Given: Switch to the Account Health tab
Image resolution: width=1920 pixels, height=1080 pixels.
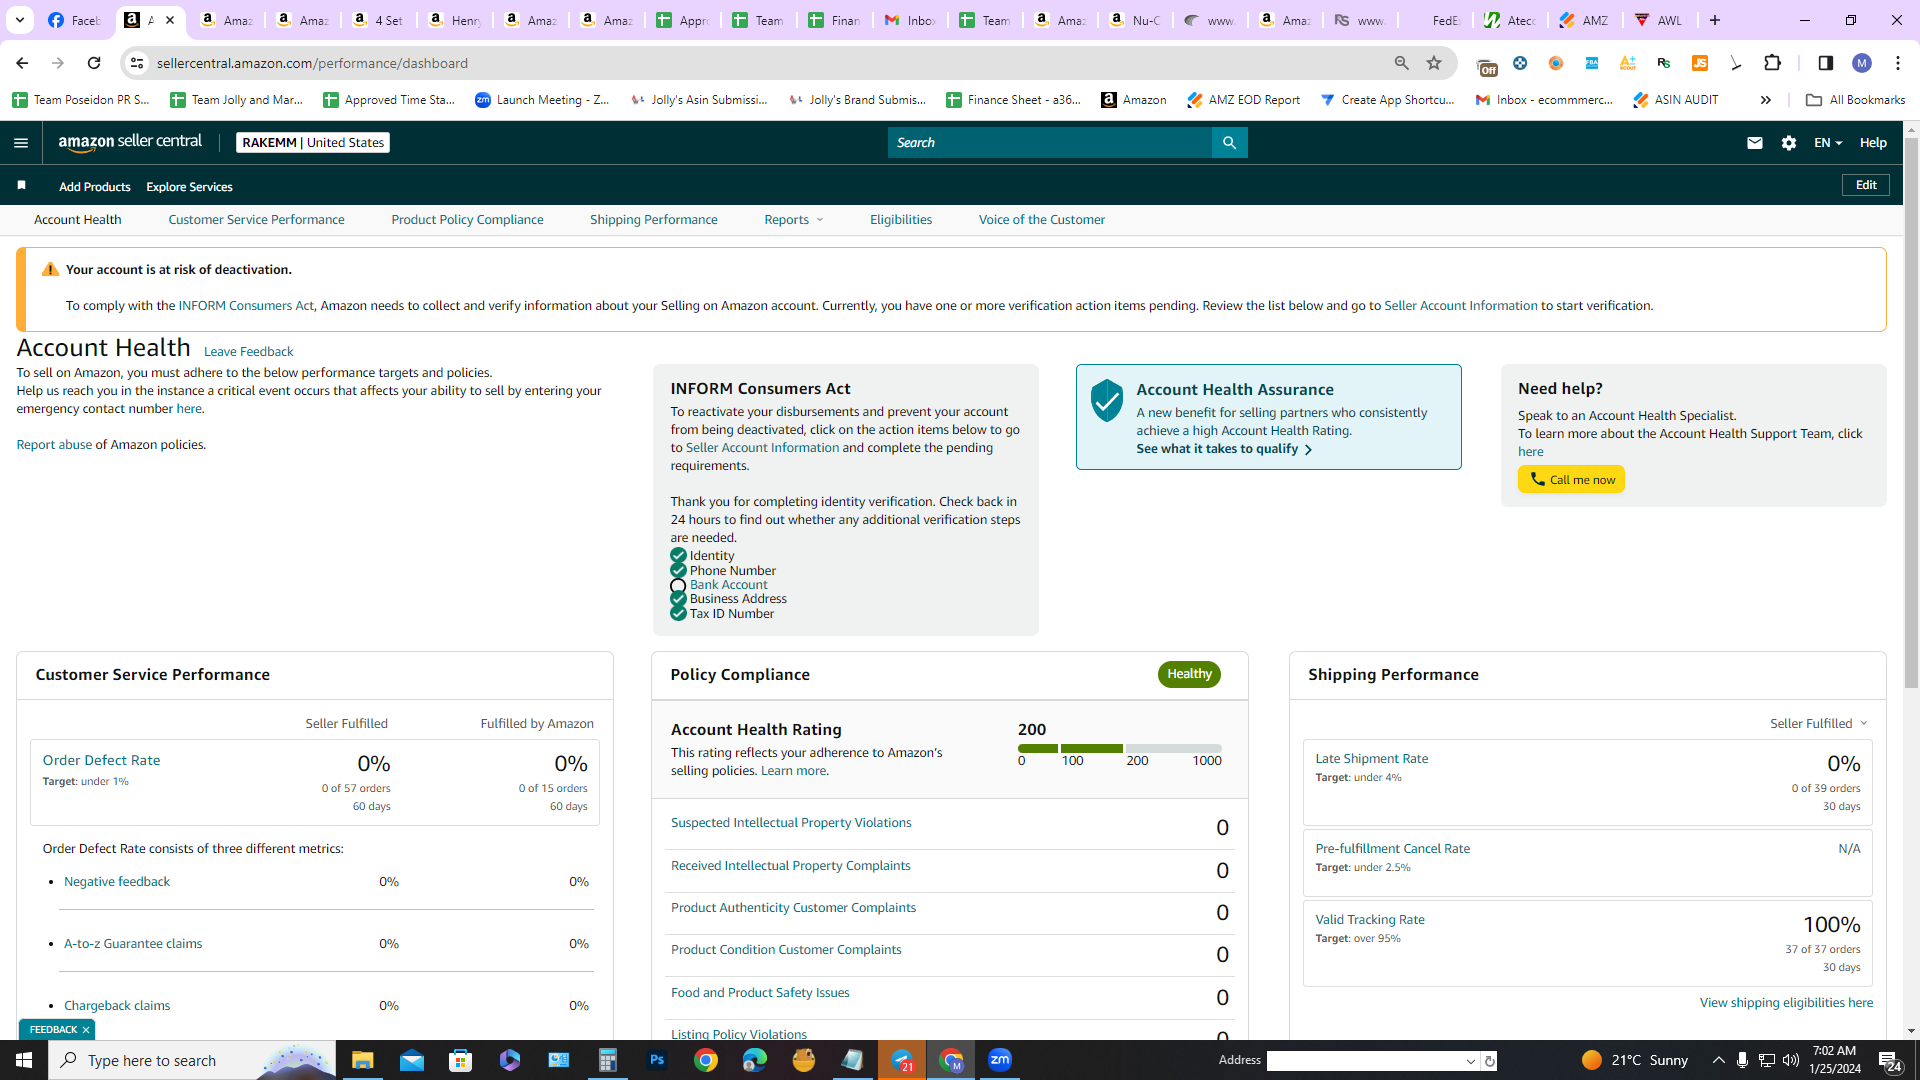Looking at the screenshot, I should (x=78, y=220).
